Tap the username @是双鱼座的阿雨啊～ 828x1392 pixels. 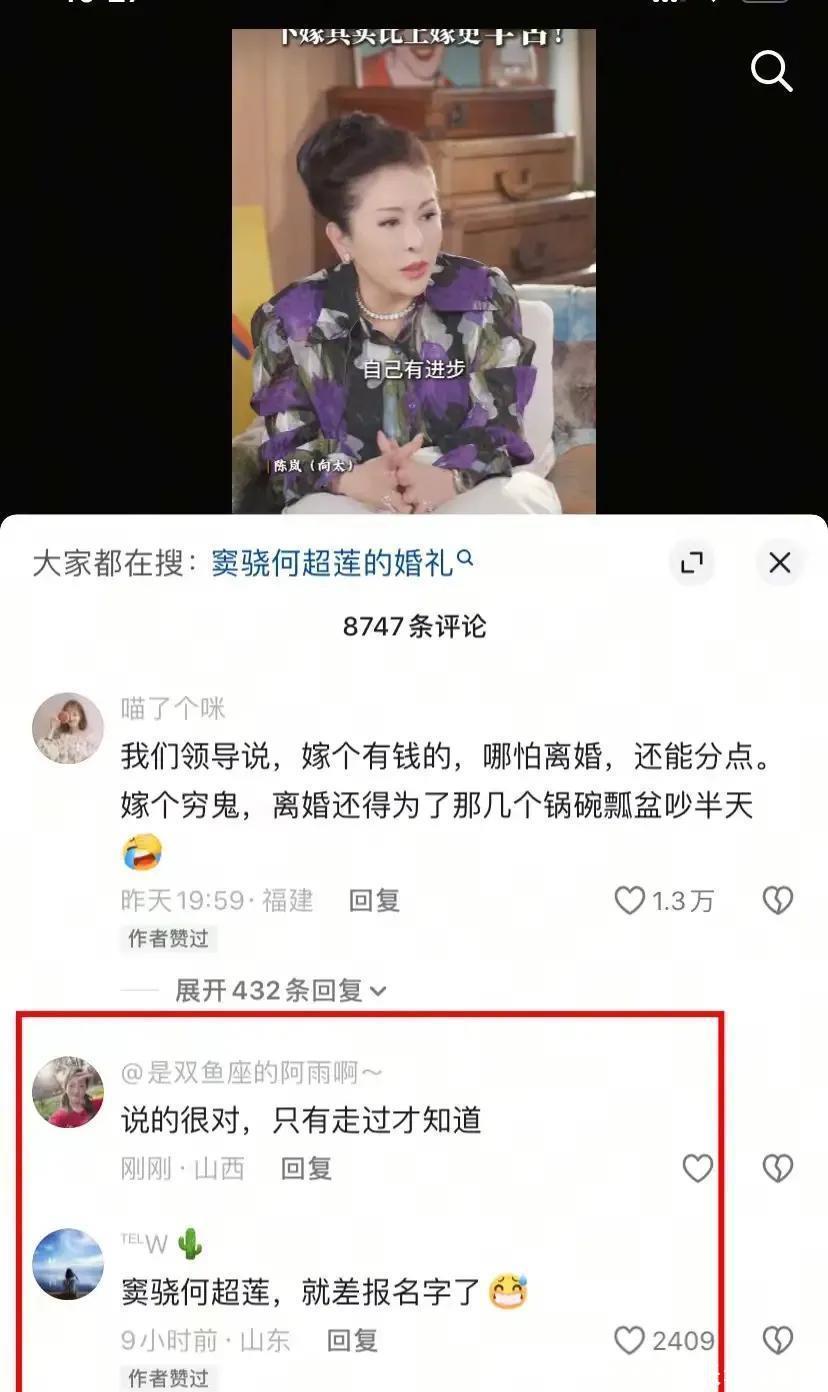(252, 1073)
